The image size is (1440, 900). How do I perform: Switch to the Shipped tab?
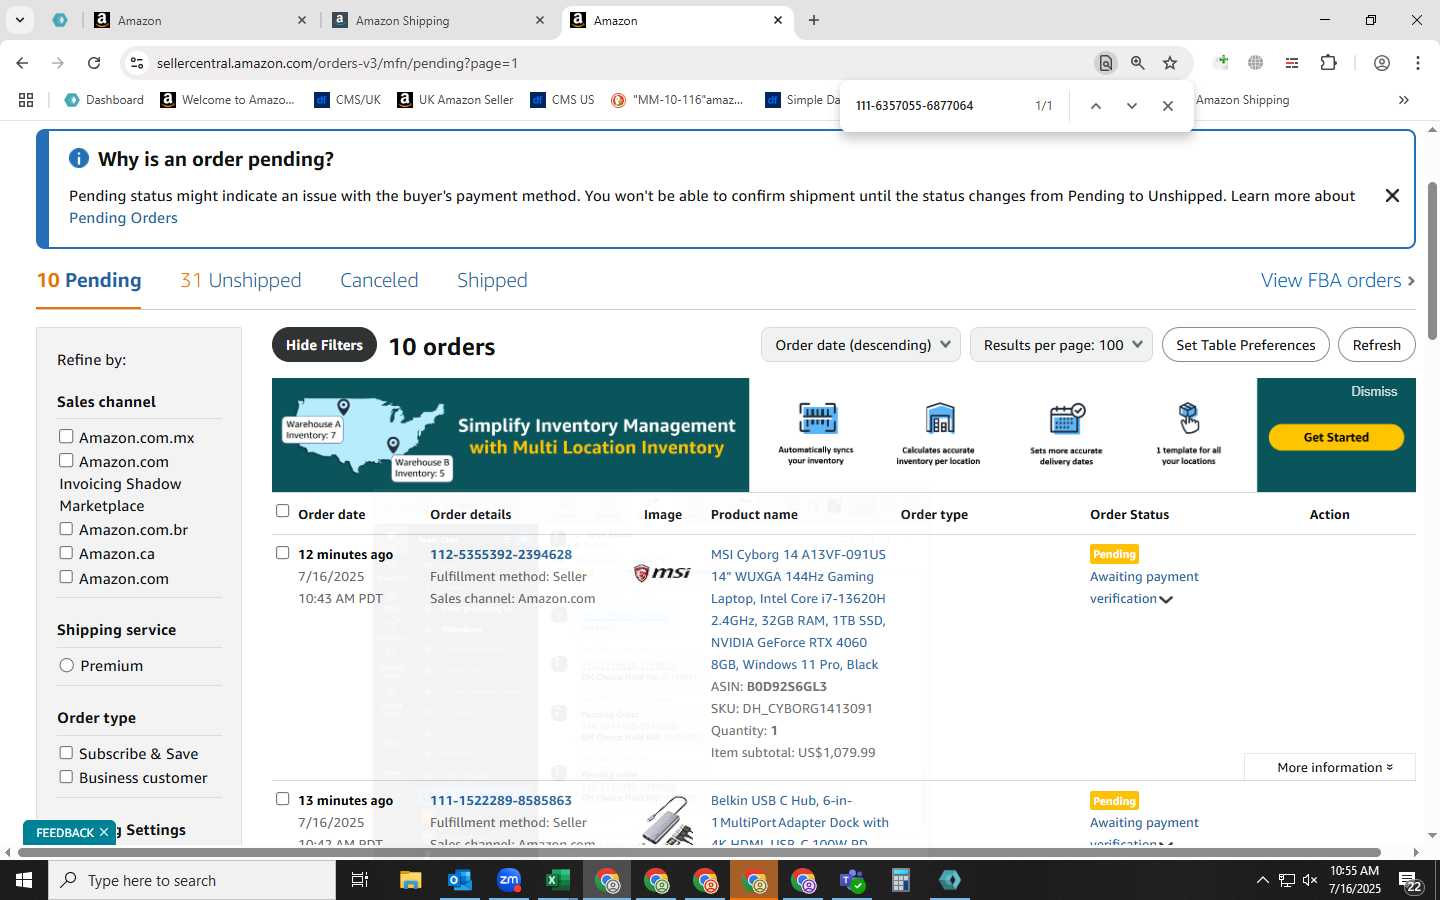pyautogui.click(x=492, y=280)
